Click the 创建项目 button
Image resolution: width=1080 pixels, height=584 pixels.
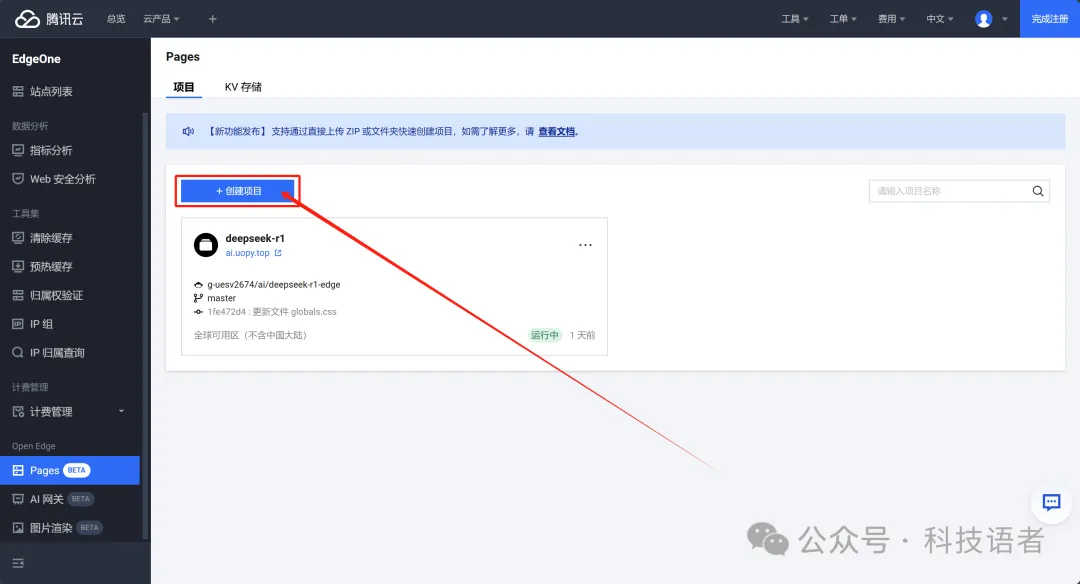238,191
